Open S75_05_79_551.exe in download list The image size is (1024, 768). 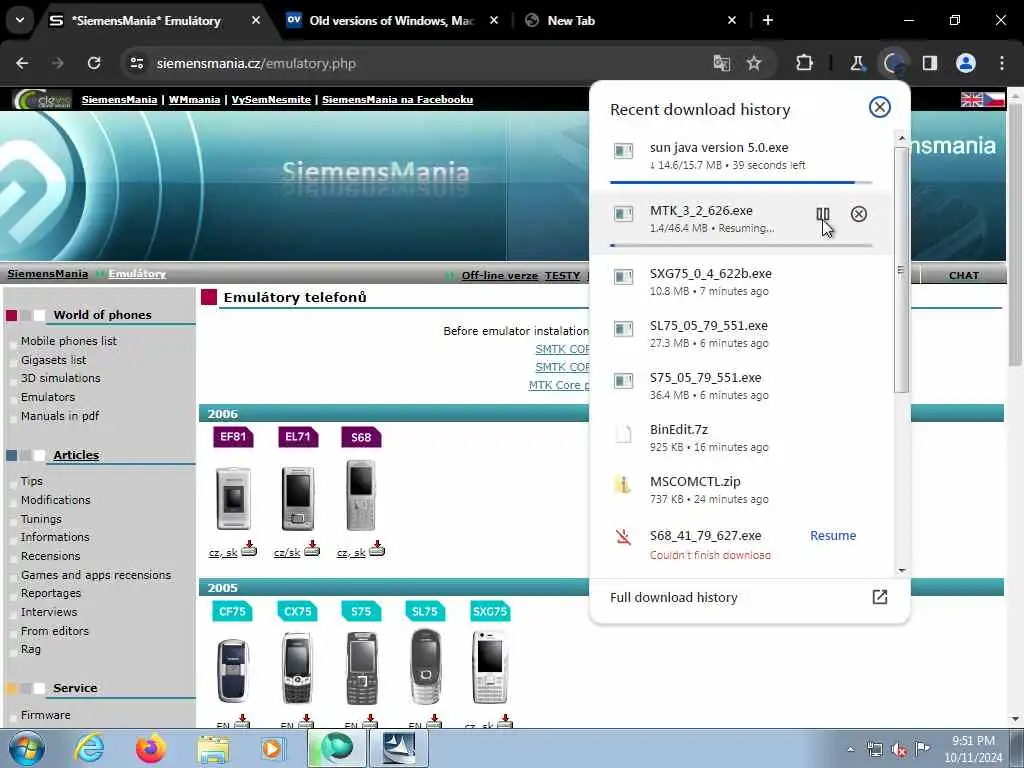[741, 386]
